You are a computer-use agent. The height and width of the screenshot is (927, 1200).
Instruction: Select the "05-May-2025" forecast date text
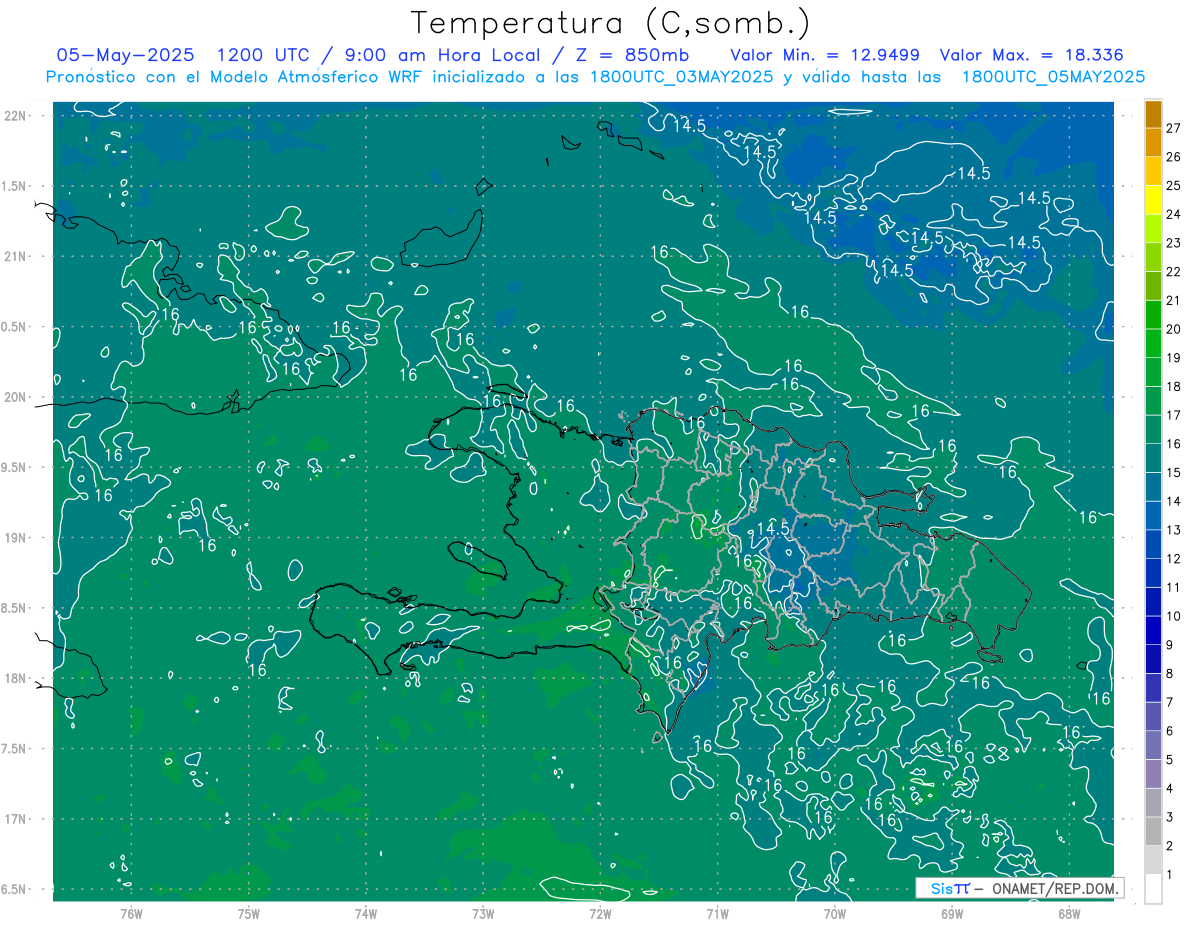pyautogui.click(x=125, y=55)
